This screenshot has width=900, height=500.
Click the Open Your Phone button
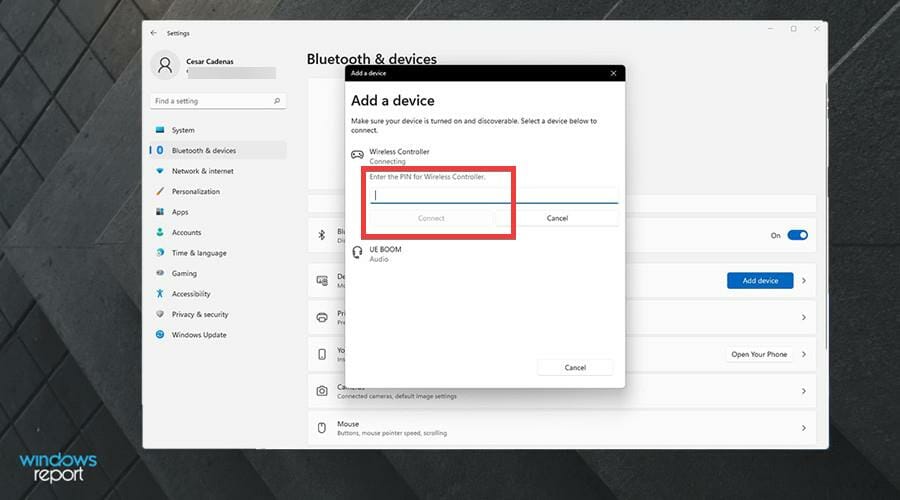pyautogui.click(x=759, y=354)
